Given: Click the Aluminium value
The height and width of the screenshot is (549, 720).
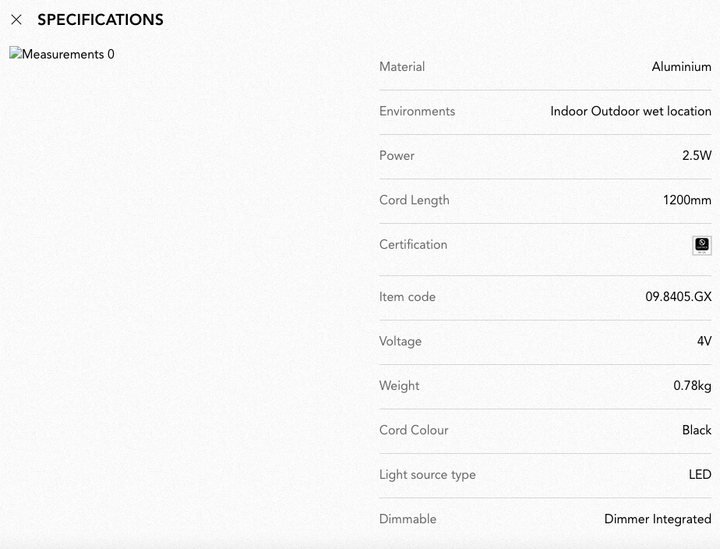Looking at the screenshot, I should pos(681,67).
